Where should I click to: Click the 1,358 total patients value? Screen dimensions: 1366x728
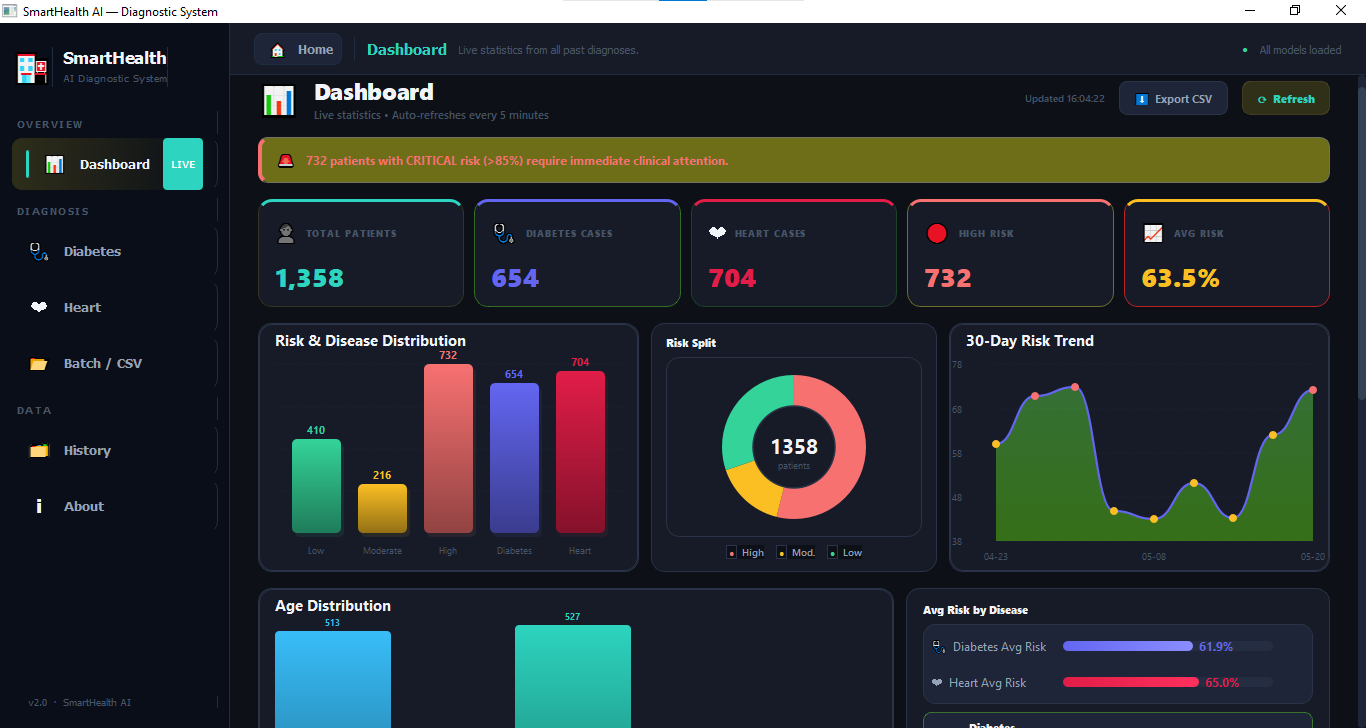coord(310,278)
